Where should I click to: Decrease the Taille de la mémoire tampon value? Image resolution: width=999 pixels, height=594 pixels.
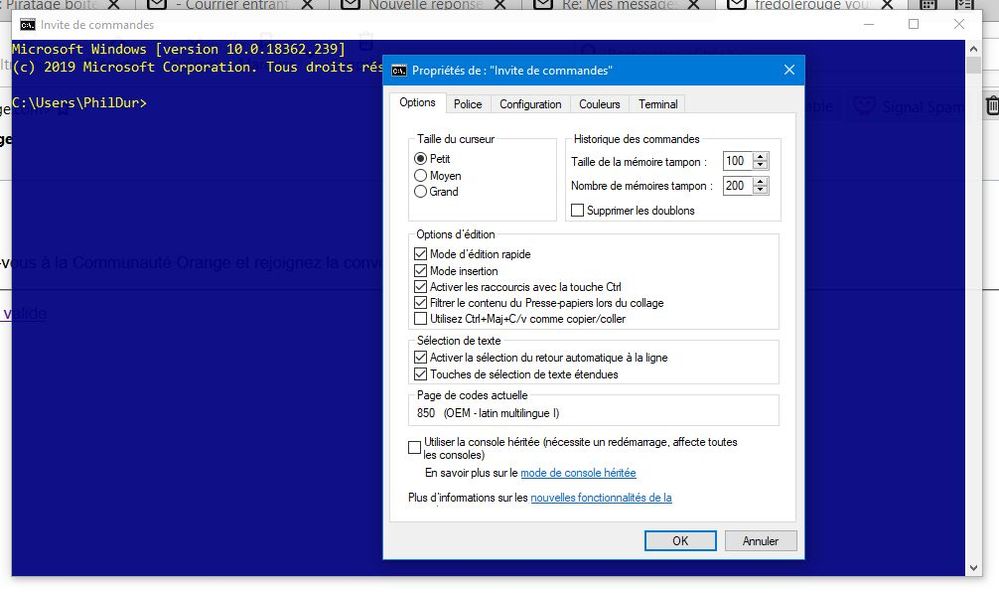(760, 165)
